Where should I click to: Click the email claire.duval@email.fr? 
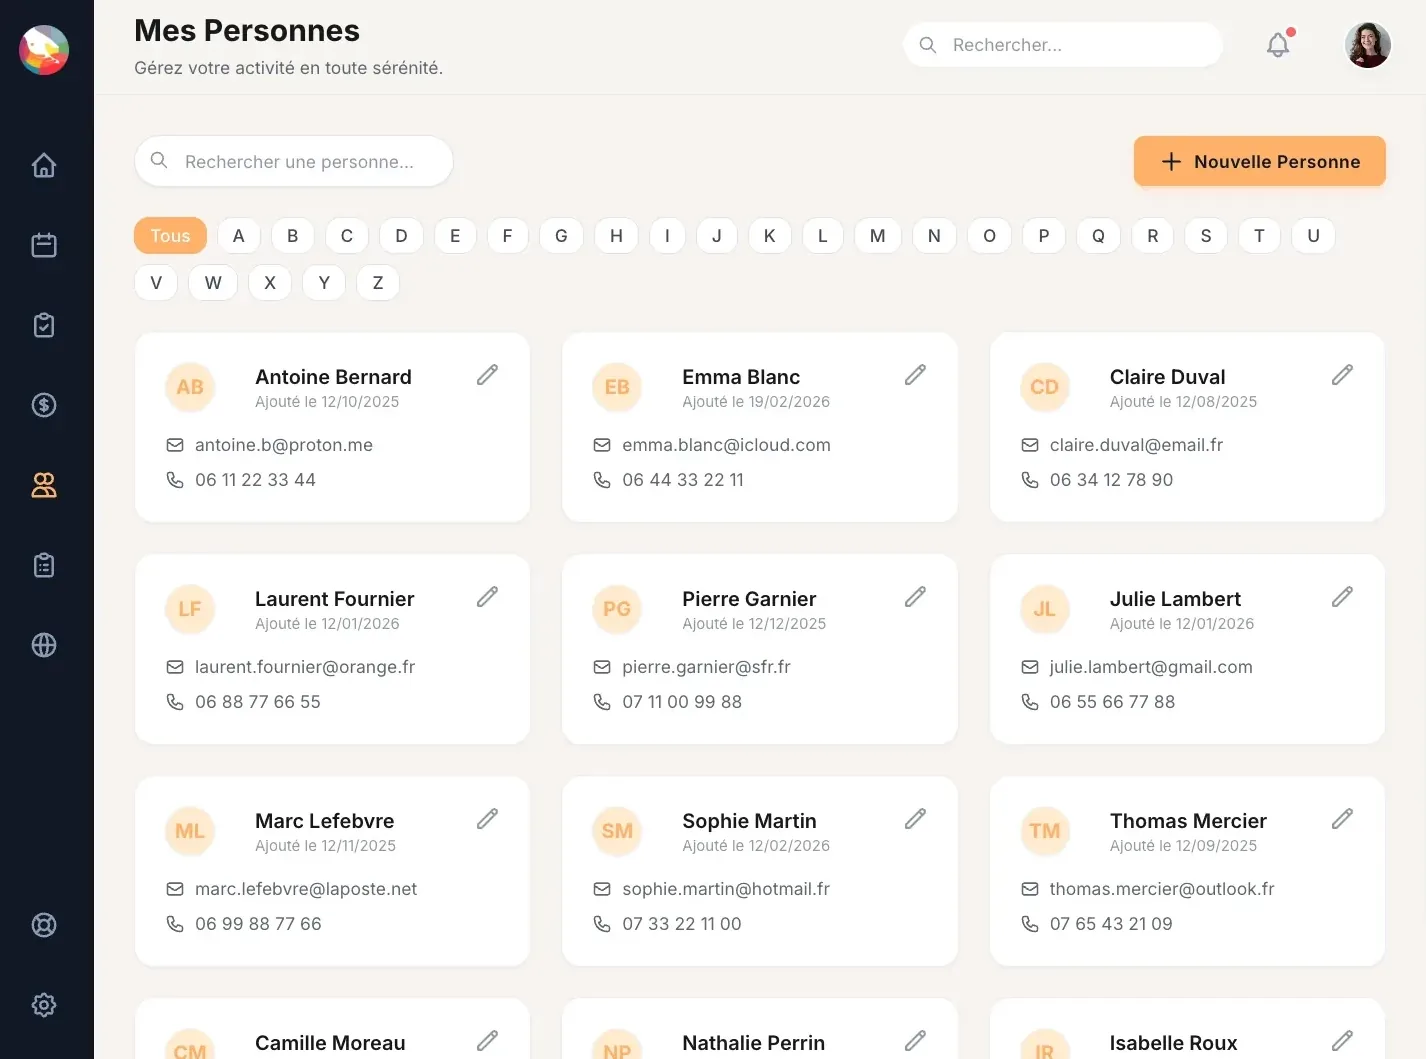(1136, 444)
